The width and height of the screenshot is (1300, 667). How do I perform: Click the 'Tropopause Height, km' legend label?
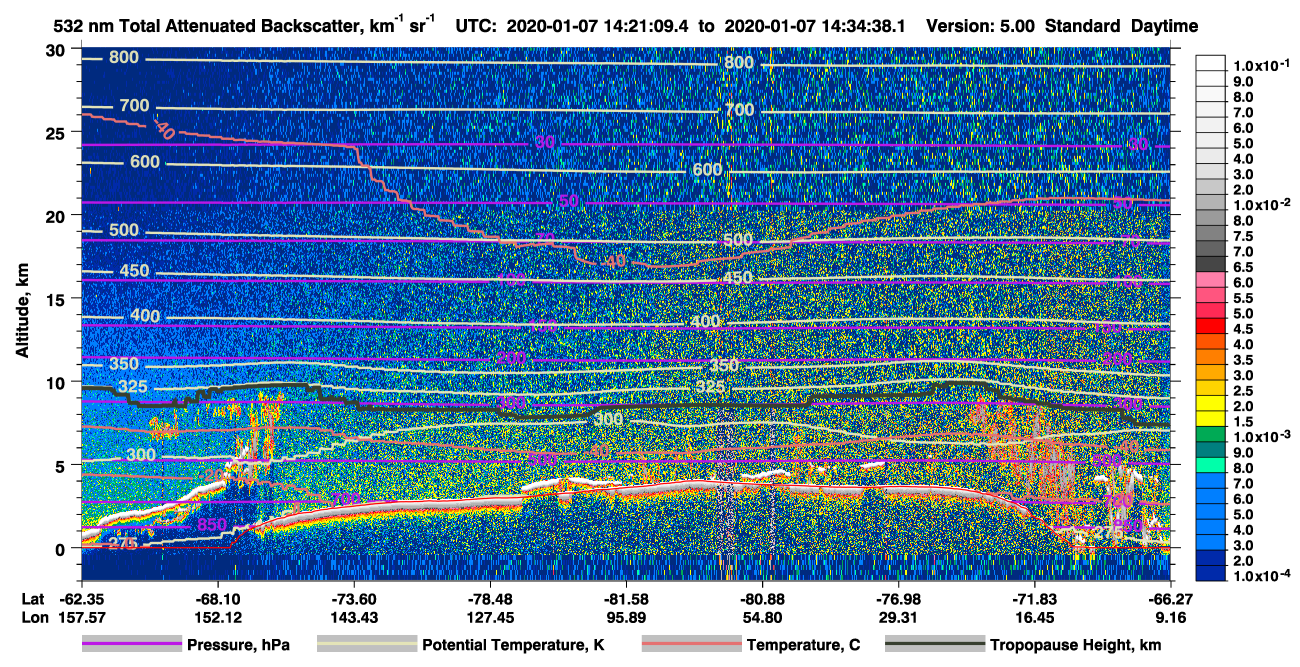(1076, 645)
